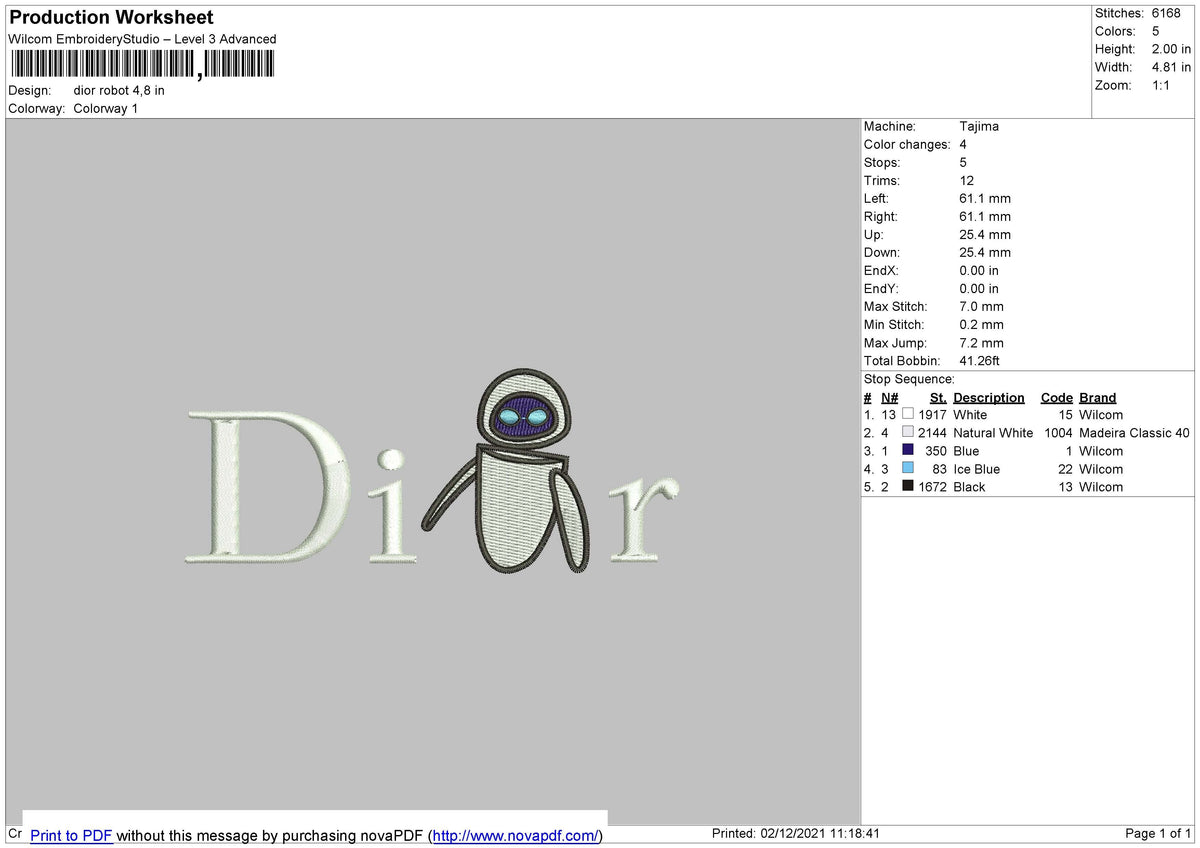Image resolution: width=1200 pixels, height=848 pixels.
Task: Click the Blue thread color swatch
Action: pos(908,449)
